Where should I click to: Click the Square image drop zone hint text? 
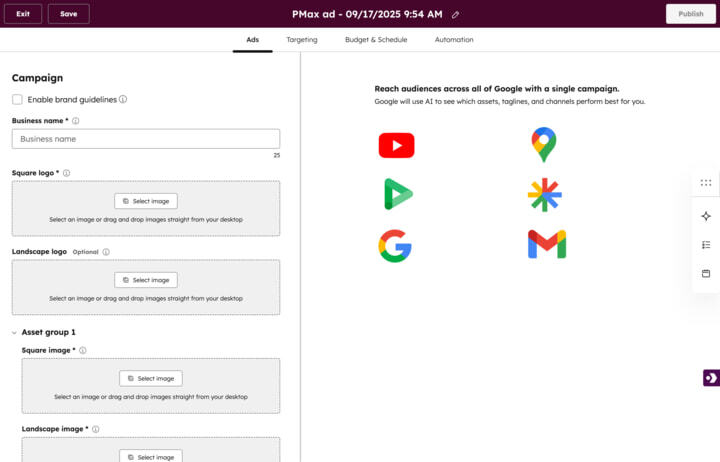coord(151,397)
